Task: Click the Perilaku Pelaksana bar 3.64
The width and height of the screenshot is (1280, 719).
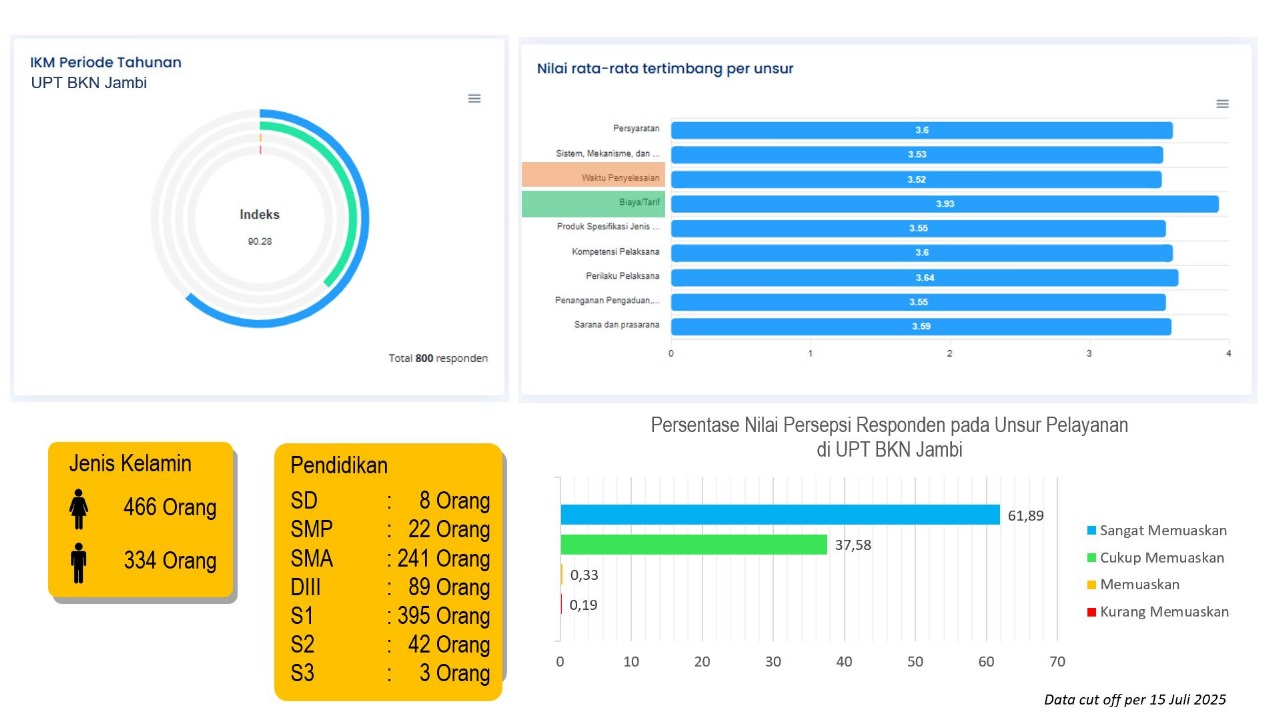Action: tap(924, 277)
